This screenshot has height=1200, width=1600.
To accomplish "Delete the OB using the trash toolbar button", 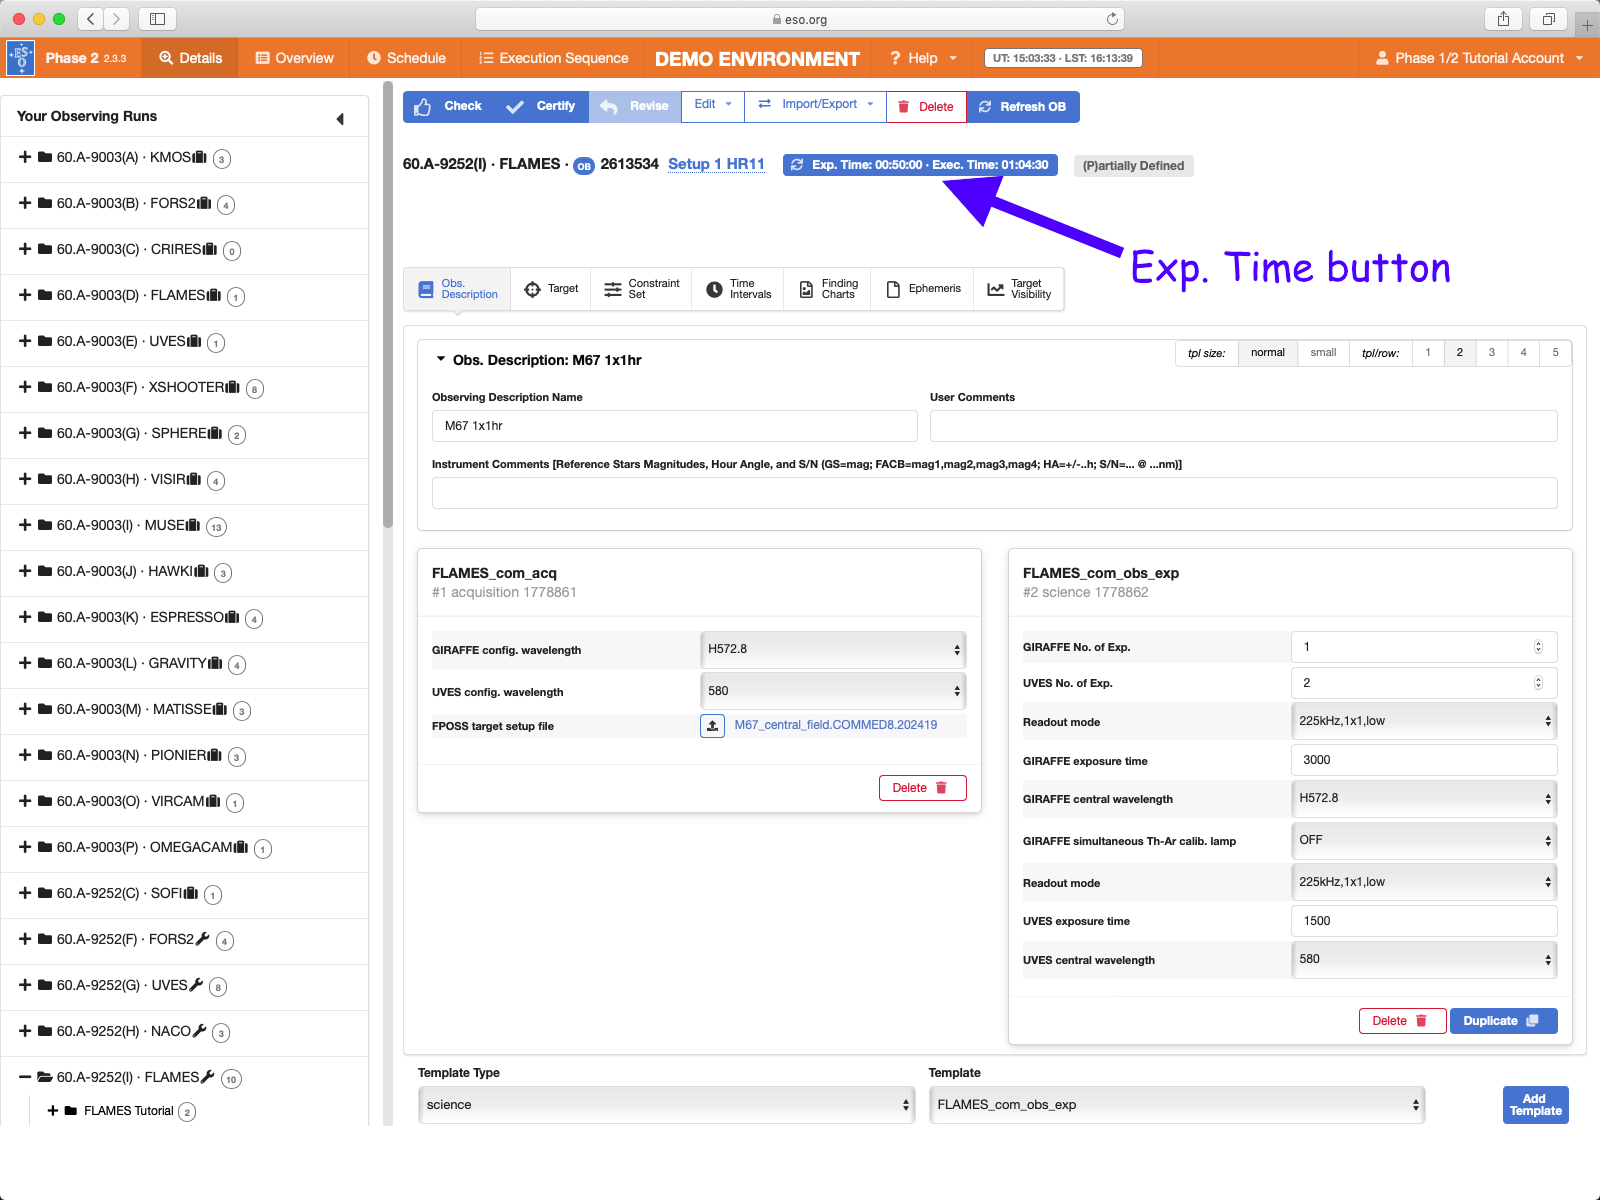I will 925,106.
